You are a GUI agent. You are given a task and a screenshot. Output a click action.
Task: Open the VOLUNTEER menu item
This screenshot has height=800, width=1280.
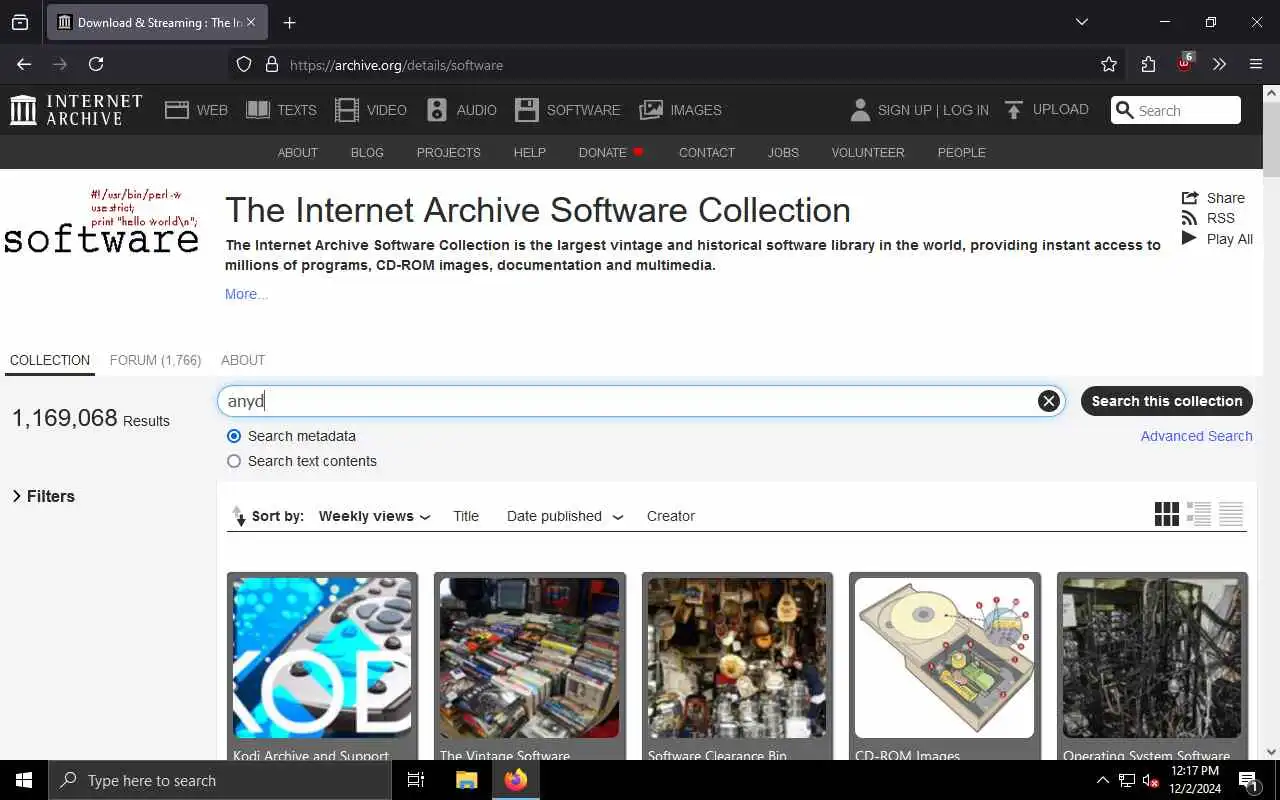[x=867, y=152]
